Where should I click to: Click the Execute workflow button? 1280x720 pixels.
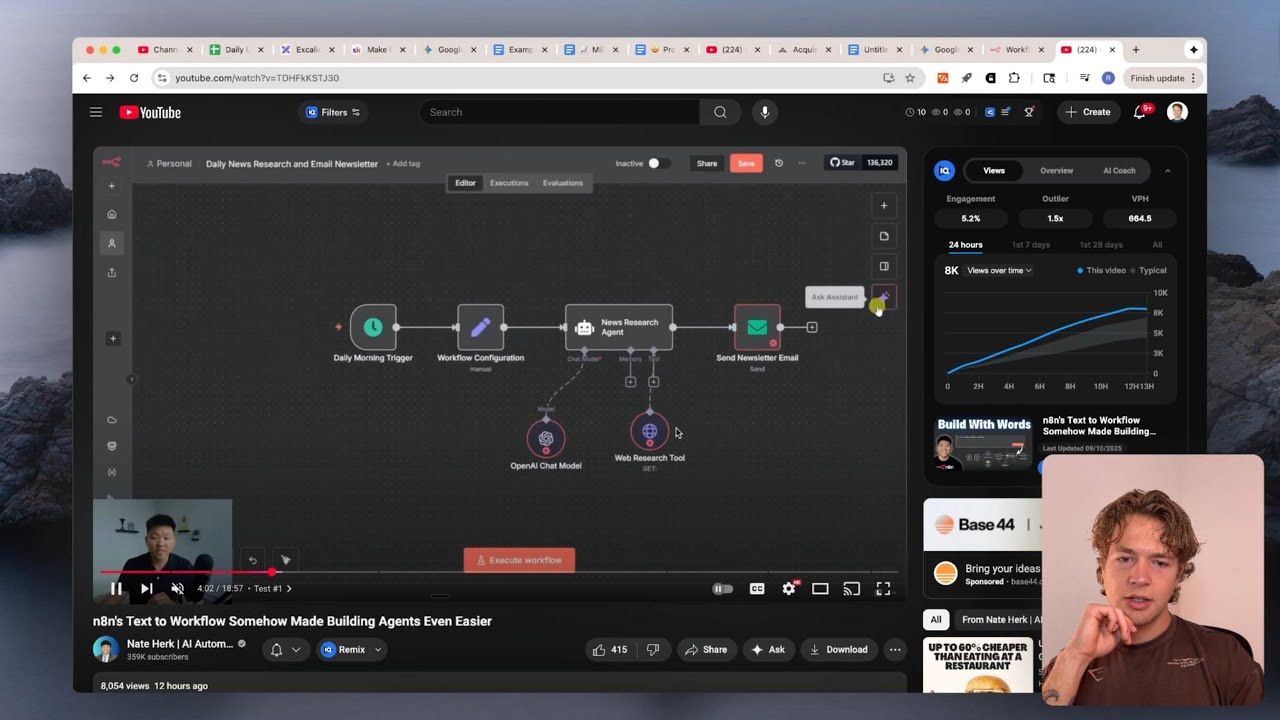point(519,560)
